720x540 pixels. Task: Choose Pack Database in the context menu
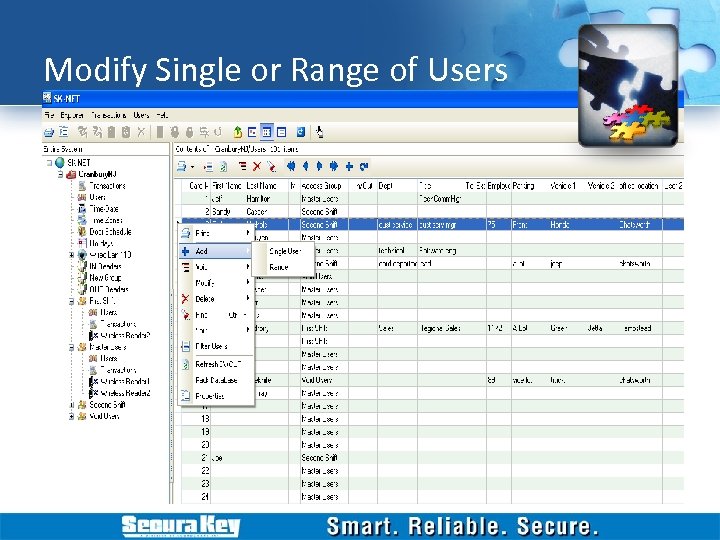216,380
